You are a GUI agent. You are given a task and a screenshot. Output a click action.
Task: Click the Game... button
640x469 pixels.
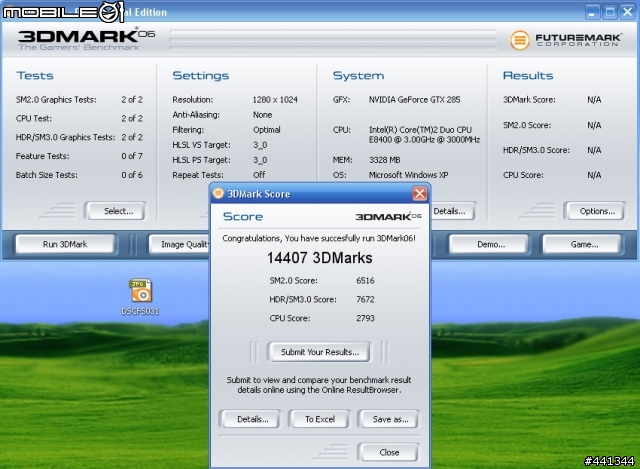tap(582, 244)
